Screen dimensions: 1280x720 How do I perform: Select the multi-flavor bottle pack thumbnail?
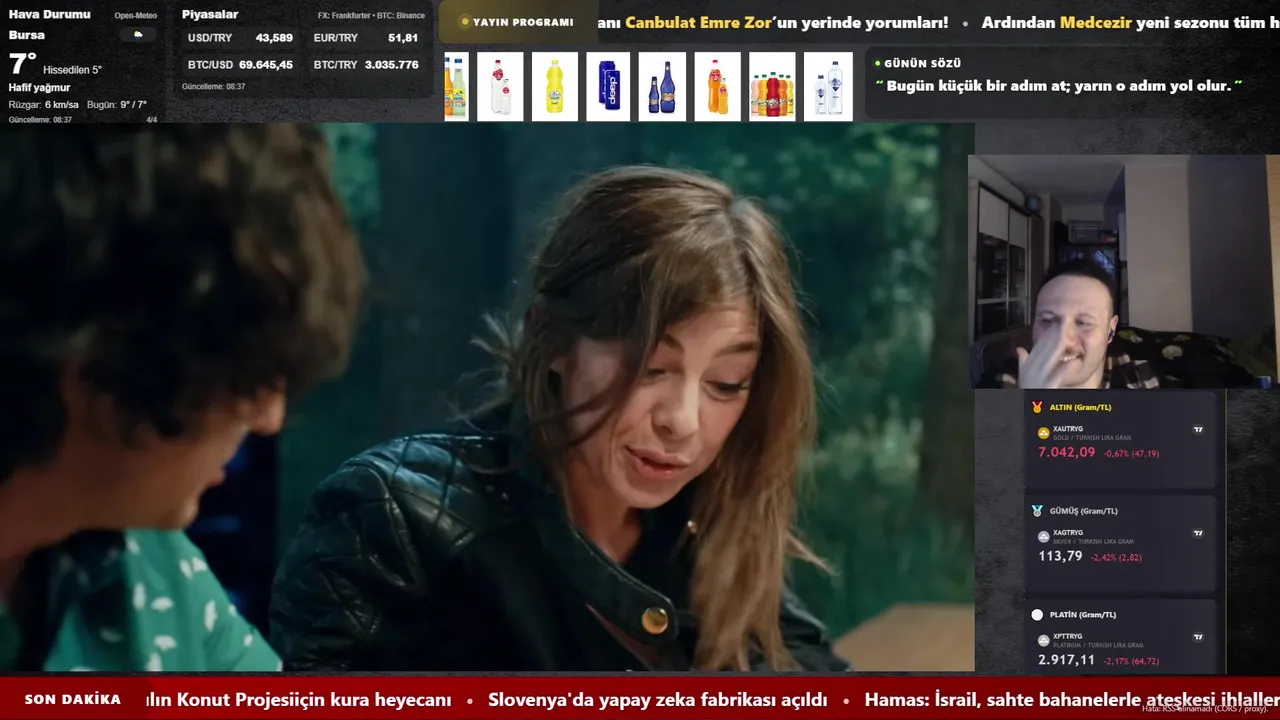pyautogui.click(x=772, y=87)
